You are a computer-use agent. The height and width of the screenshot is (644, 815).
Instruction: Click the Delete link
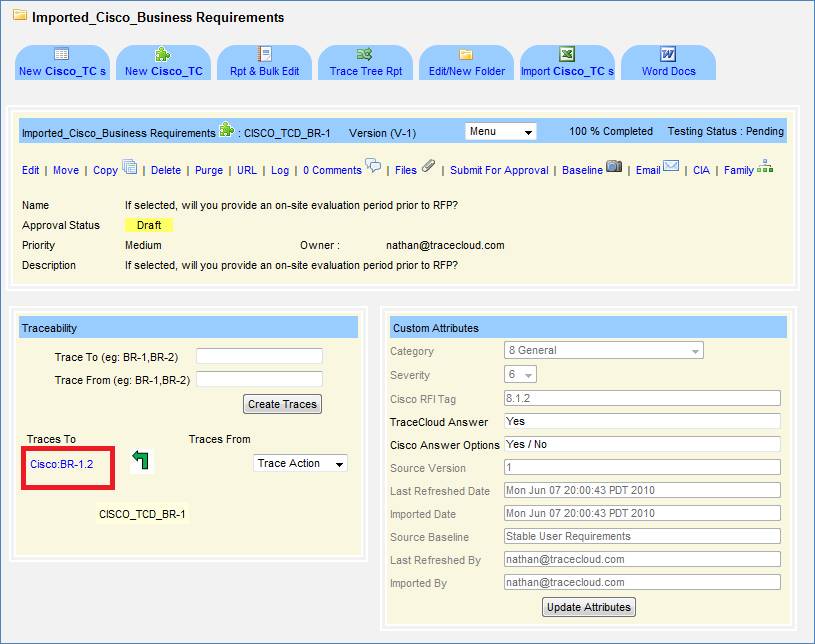point(166,170)
